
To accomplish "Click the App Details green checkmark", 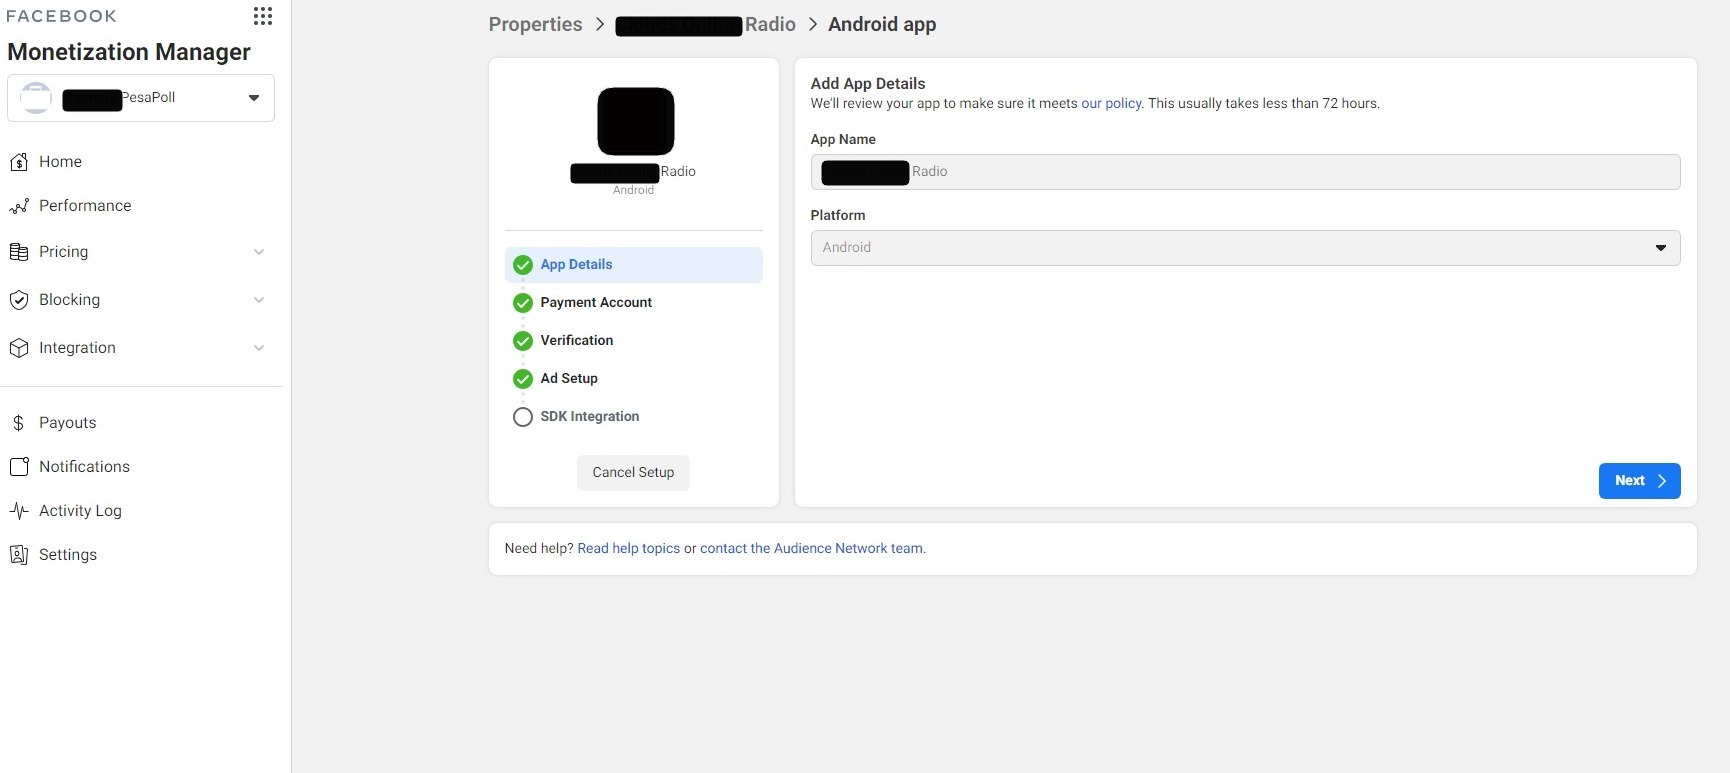I will pyautogui.click(x=522, y=265).
